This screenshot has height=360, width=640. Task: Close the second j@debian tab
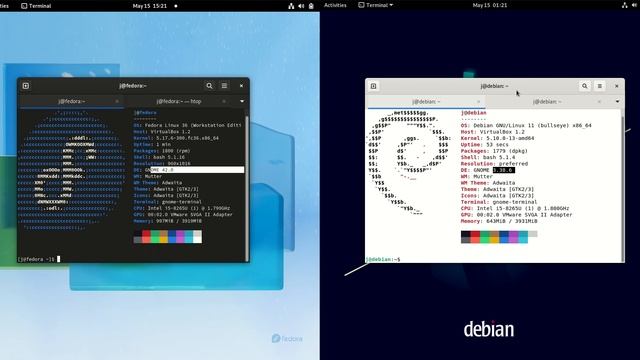pos(599,102)
